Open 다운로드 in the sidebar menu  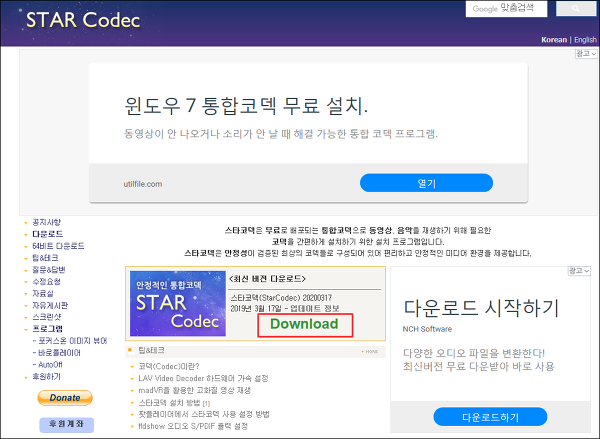[47, 234]
